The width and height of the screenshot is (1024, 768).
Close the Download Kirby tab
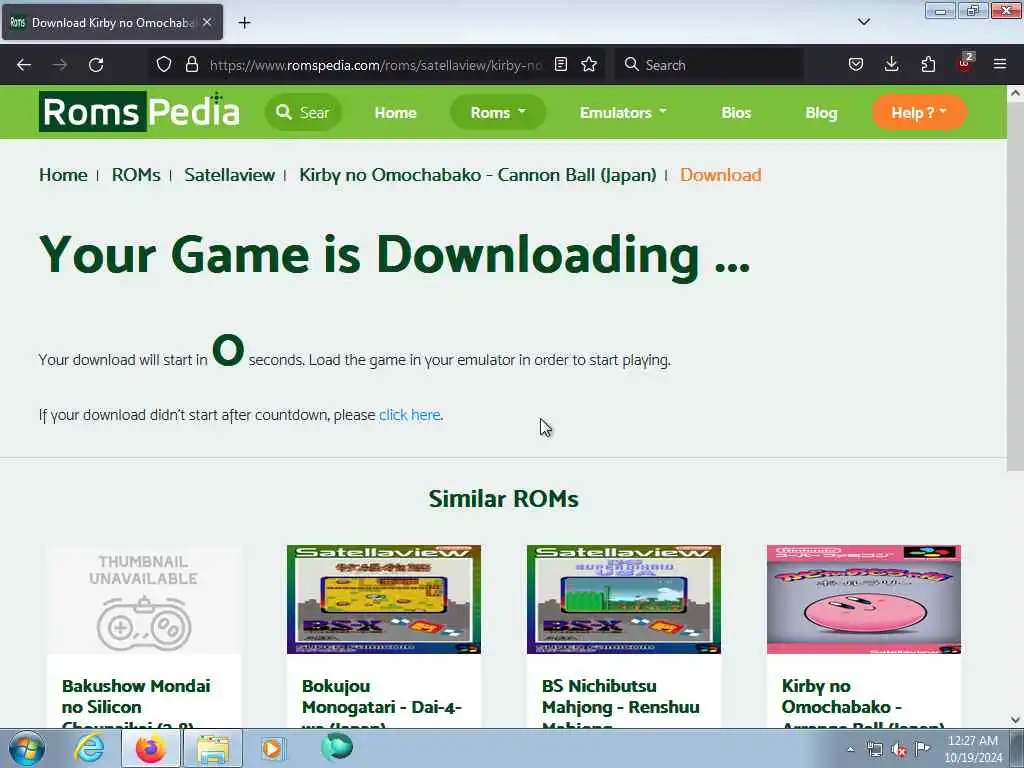207,22
